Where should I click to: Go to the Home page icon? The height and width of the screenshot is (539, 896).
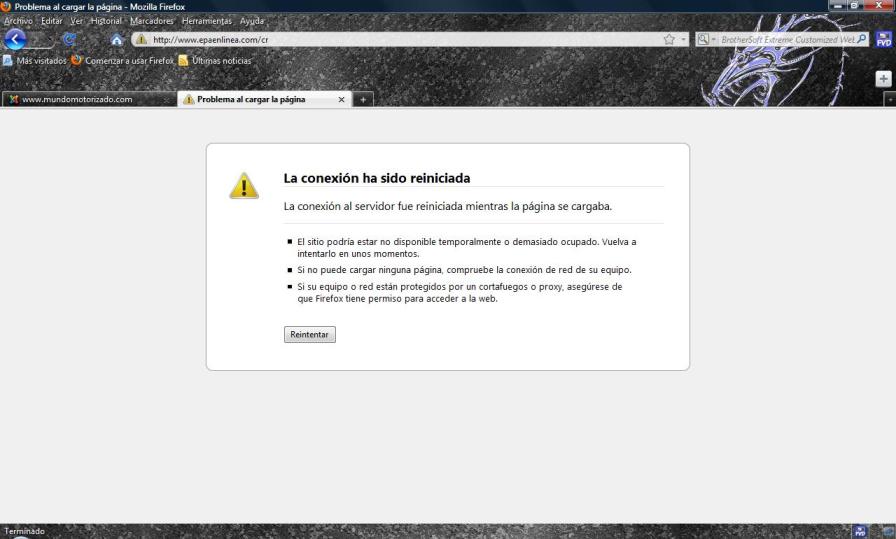pos(117,39)
